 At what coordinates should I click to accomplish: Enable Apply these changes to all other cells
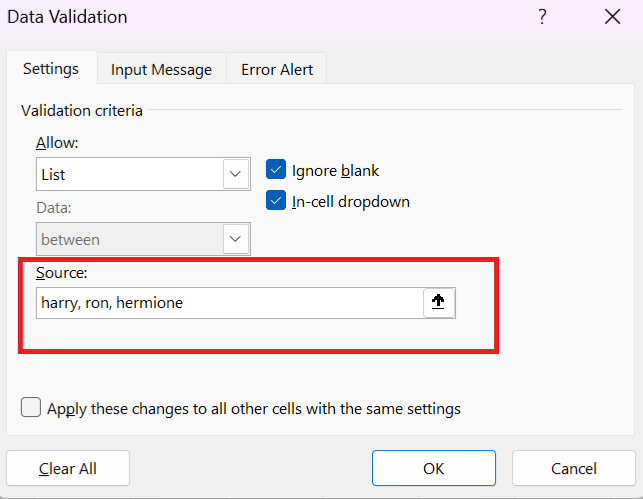point(31,407)
